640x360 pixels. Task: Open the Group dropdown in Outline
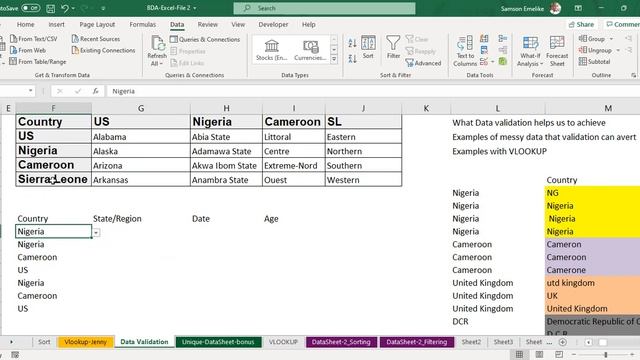point(611,39)
